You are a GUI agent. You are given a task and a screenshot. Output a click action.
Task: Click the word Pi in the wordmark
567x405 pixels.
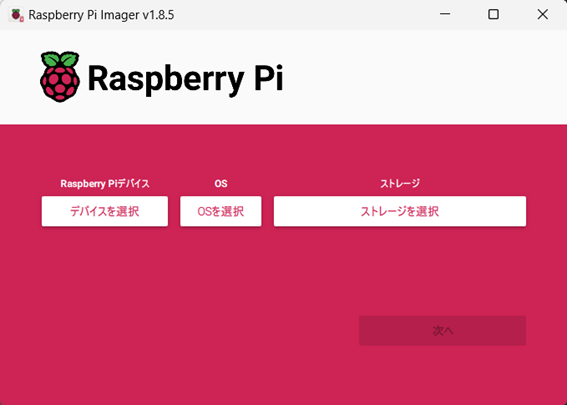268,77
